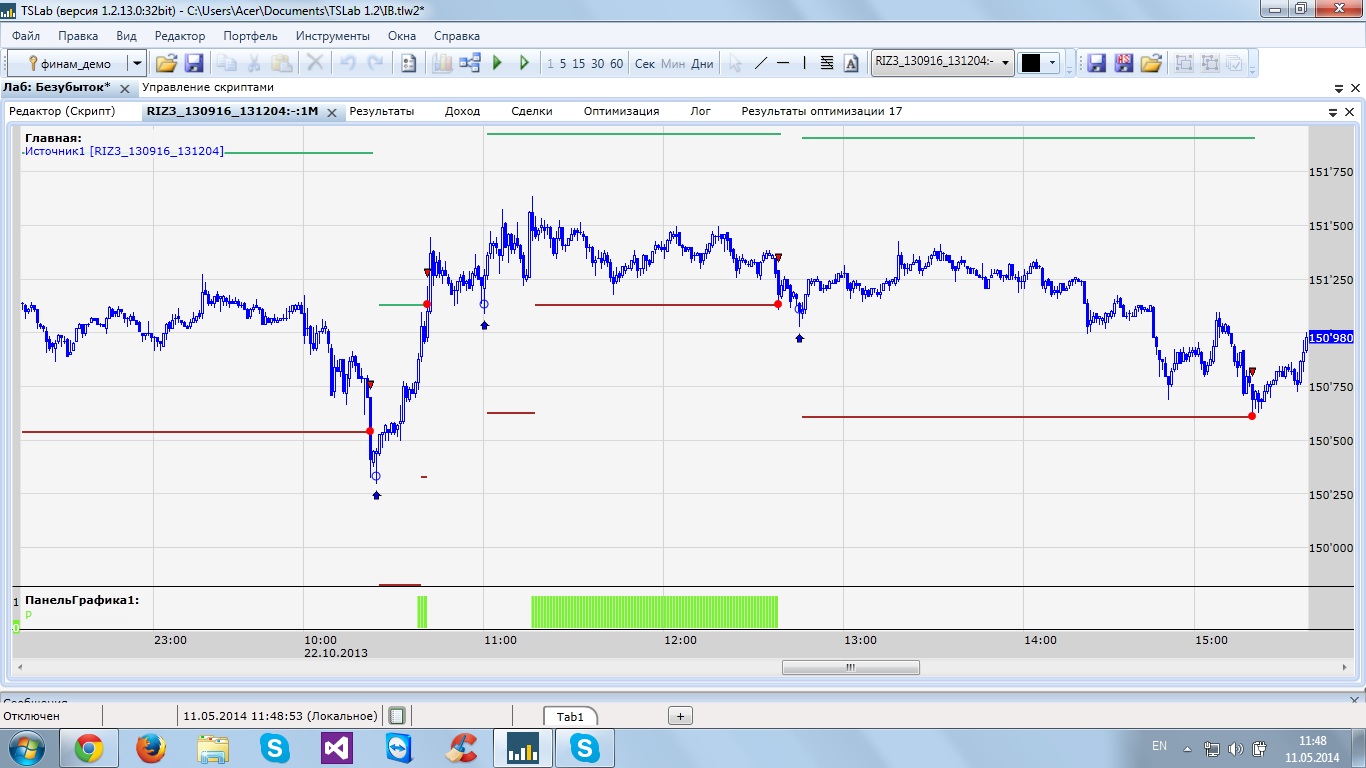This screenshot has height=768, width=1366.
Task: Select the horizontal line drawing tool
Action: [x=783, y=63]
